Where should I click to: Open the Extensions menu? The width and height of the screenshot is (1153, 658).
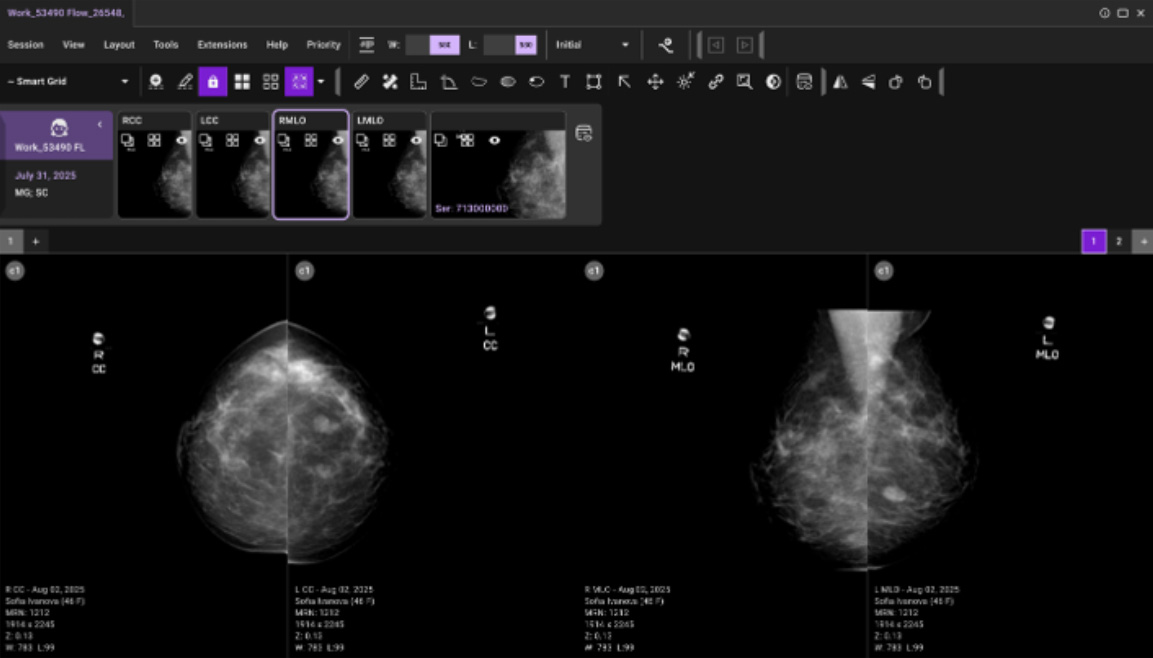tap(222, 45)
